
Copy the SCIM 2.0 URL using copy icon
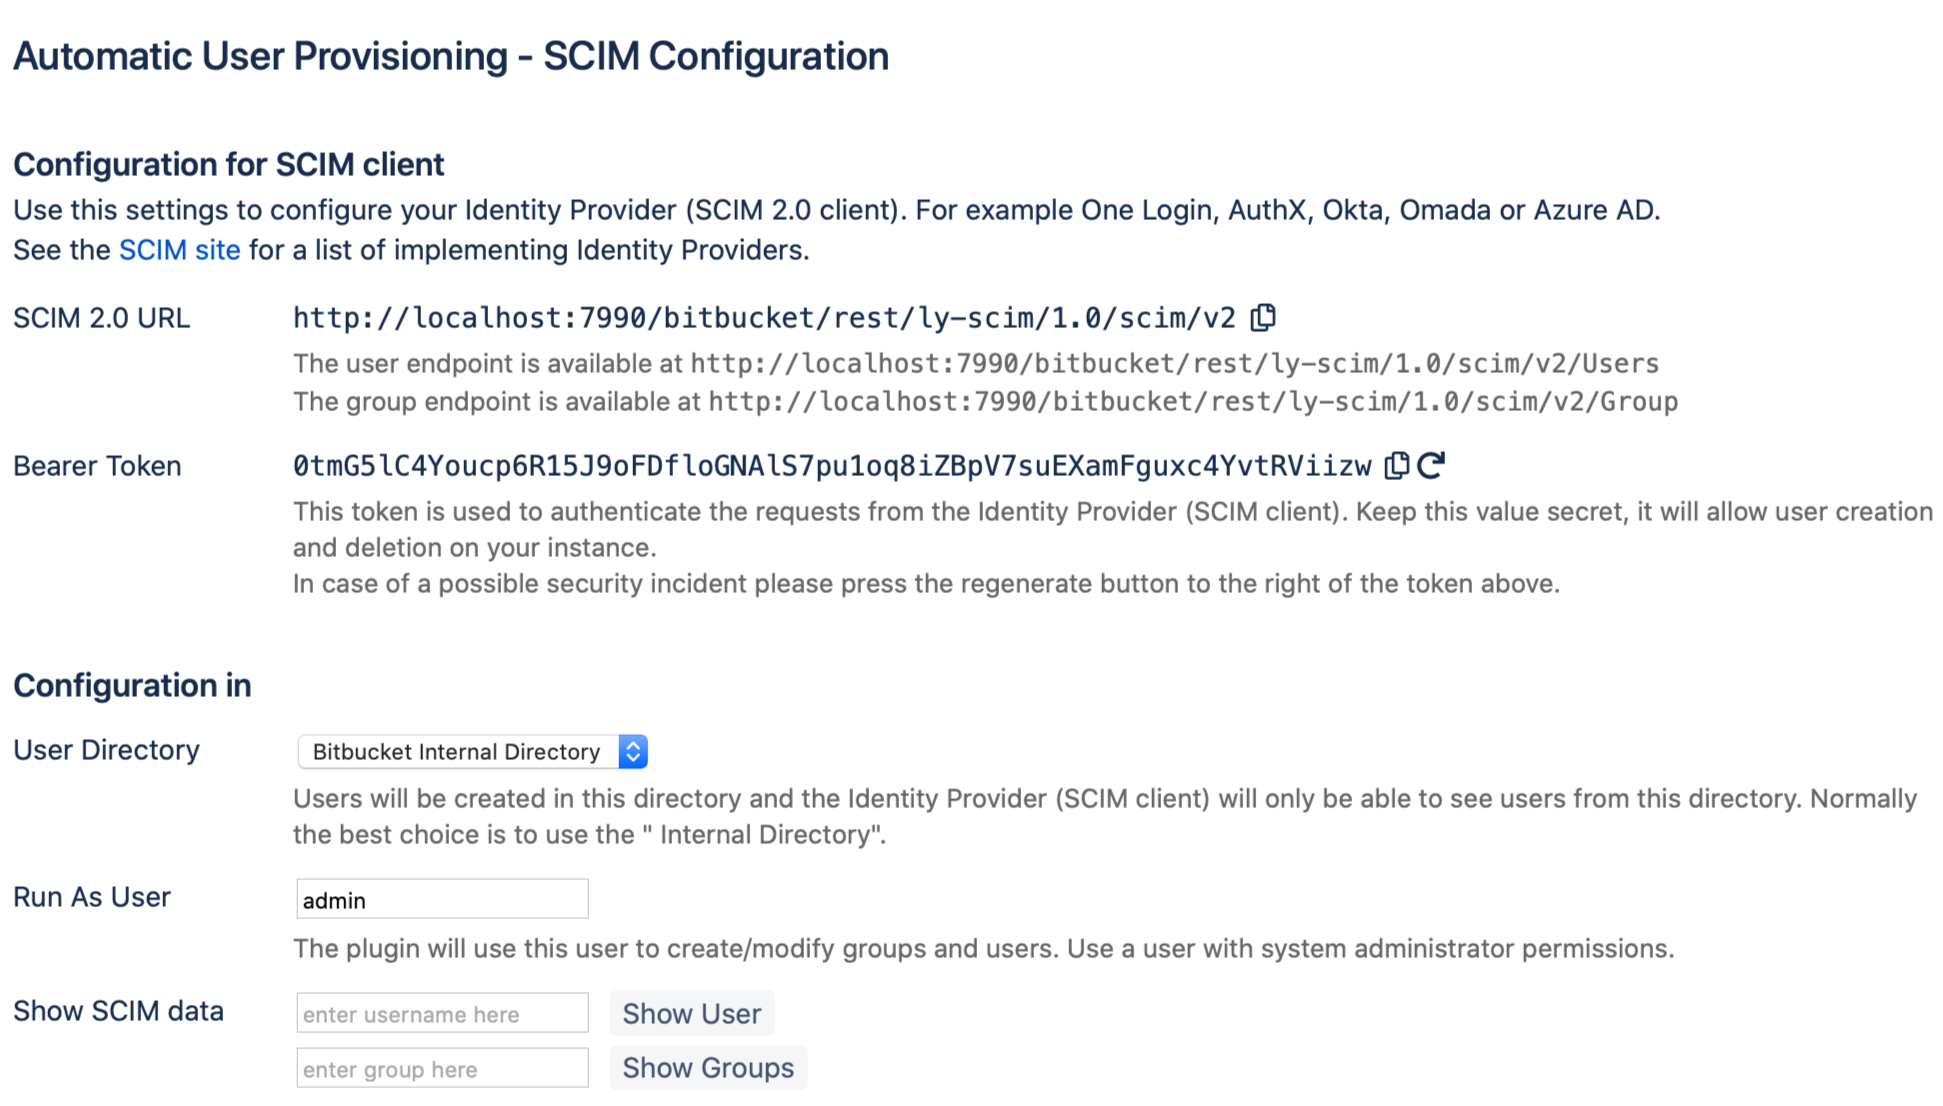(1265, 316)
